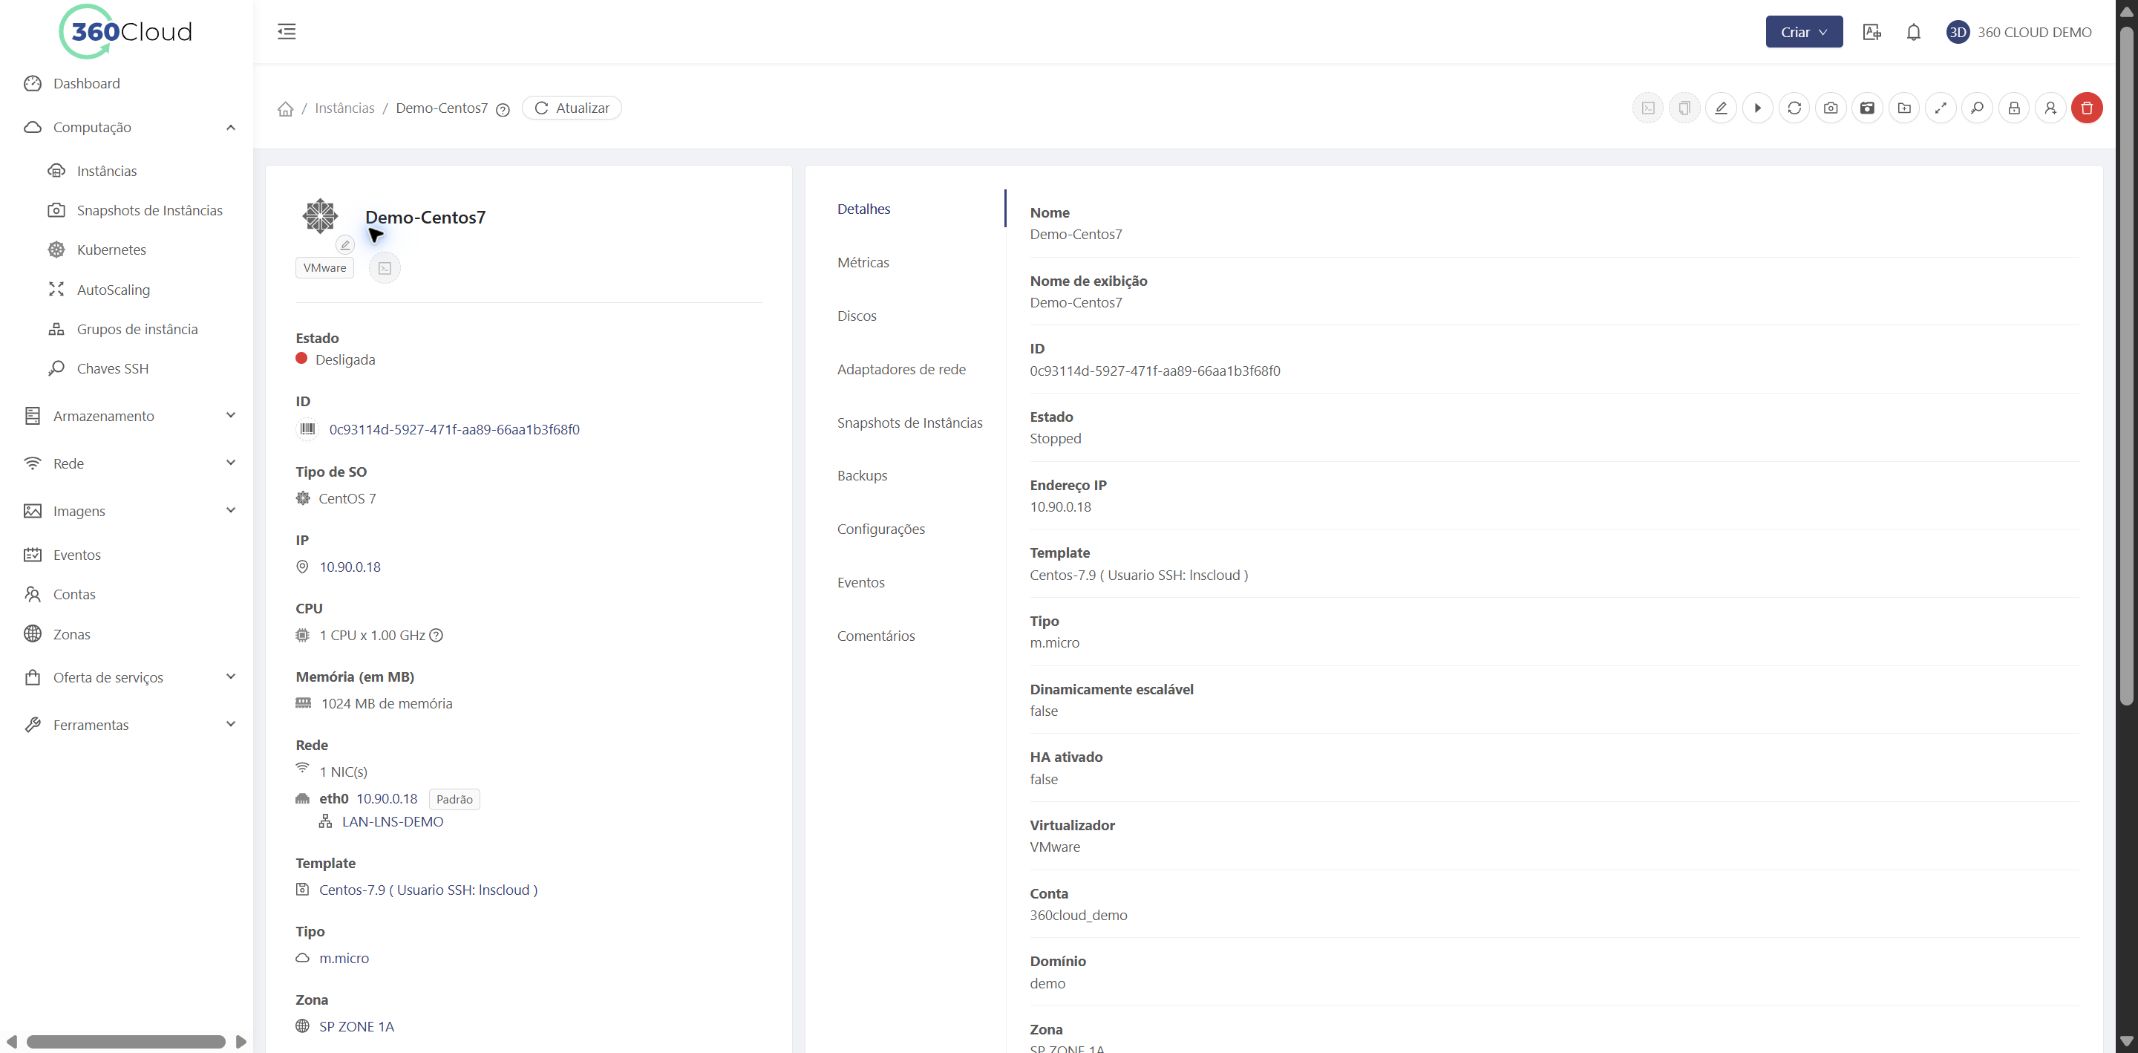The image size is (2138, 1053).
Task: Click the folder backup toolbar icon
Action: pos(1904,108)
